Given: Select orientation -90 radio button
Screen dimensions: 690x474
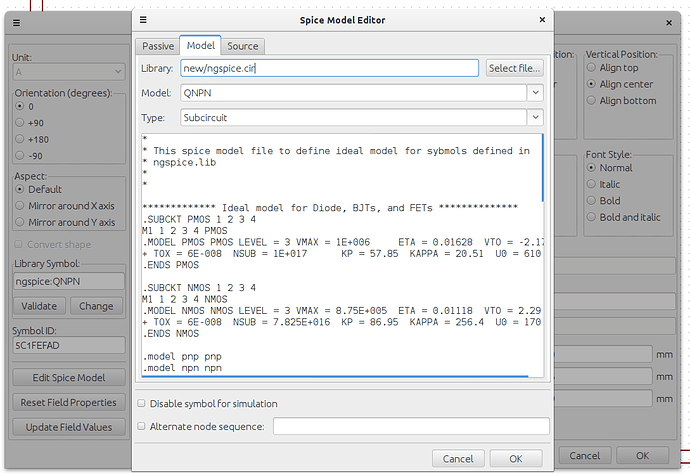Looking at the screenshot, I should [20, 155].
